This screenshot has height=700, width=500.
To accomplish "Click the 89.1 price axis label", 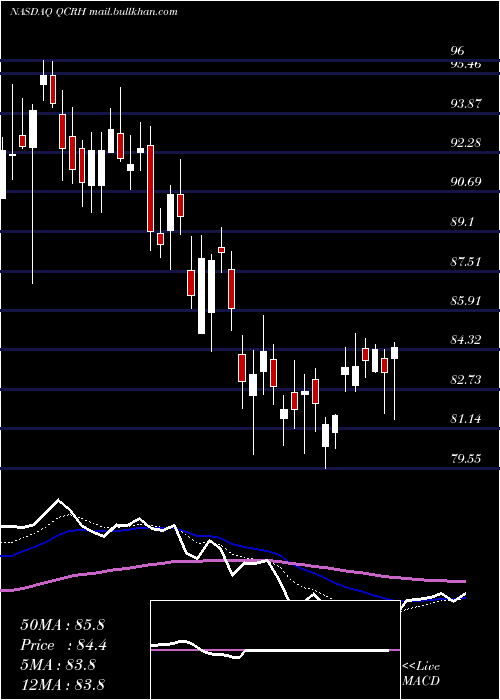I will pyautogui.click(x=462, y=222).
